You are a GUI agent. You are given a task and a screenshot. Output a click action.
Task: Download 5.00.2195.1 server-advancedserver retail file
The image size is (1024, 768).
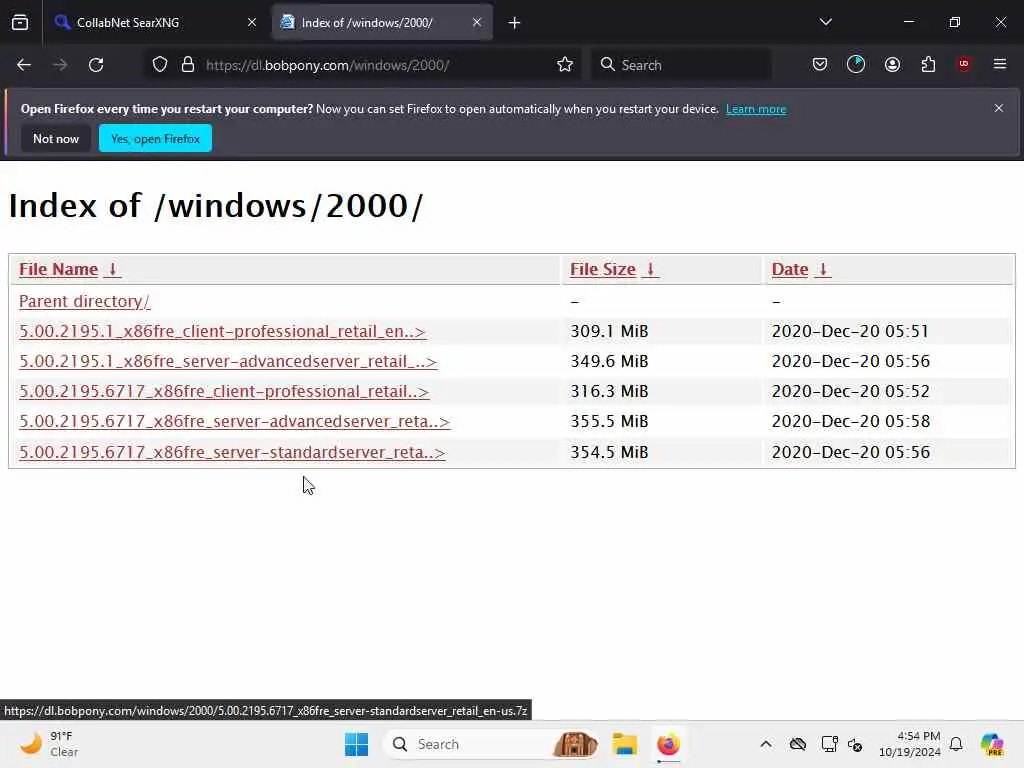(228, 361)
